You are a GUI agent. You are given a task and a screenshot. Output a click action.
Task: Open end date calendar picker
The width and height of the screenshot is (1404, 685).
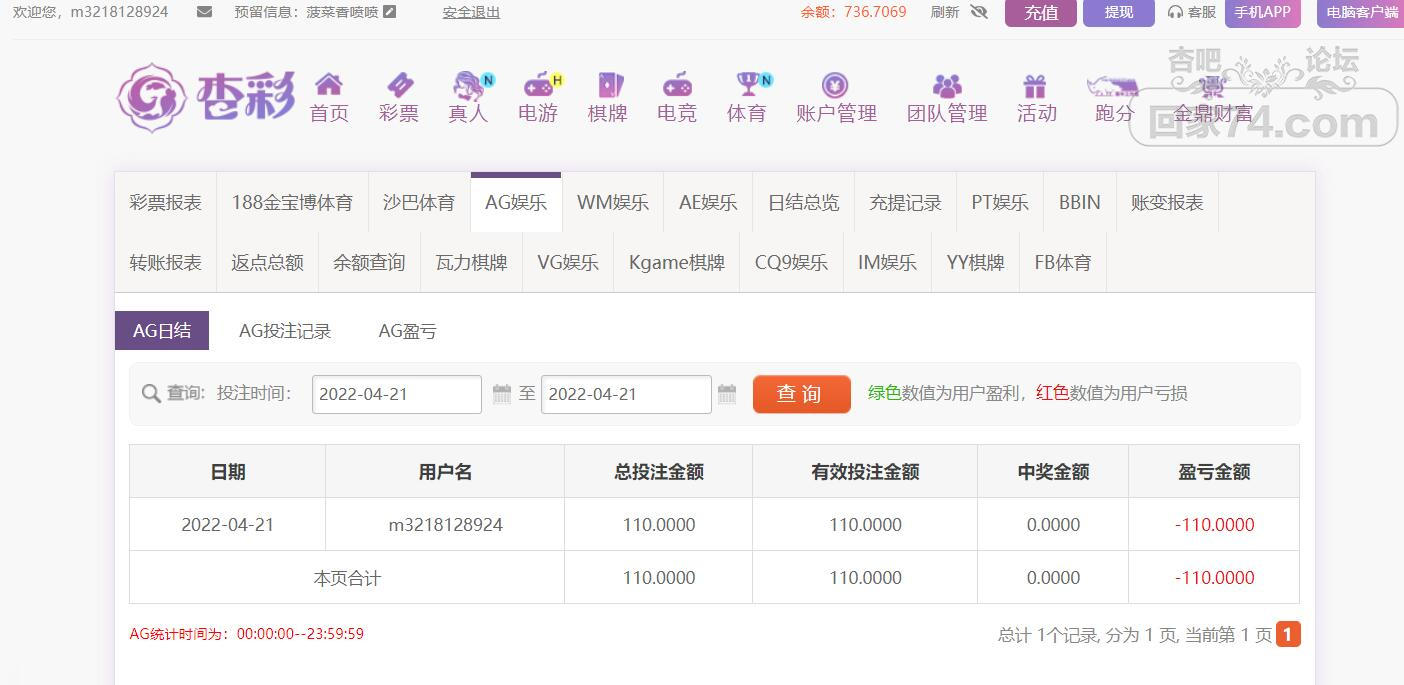pos(727,394)
